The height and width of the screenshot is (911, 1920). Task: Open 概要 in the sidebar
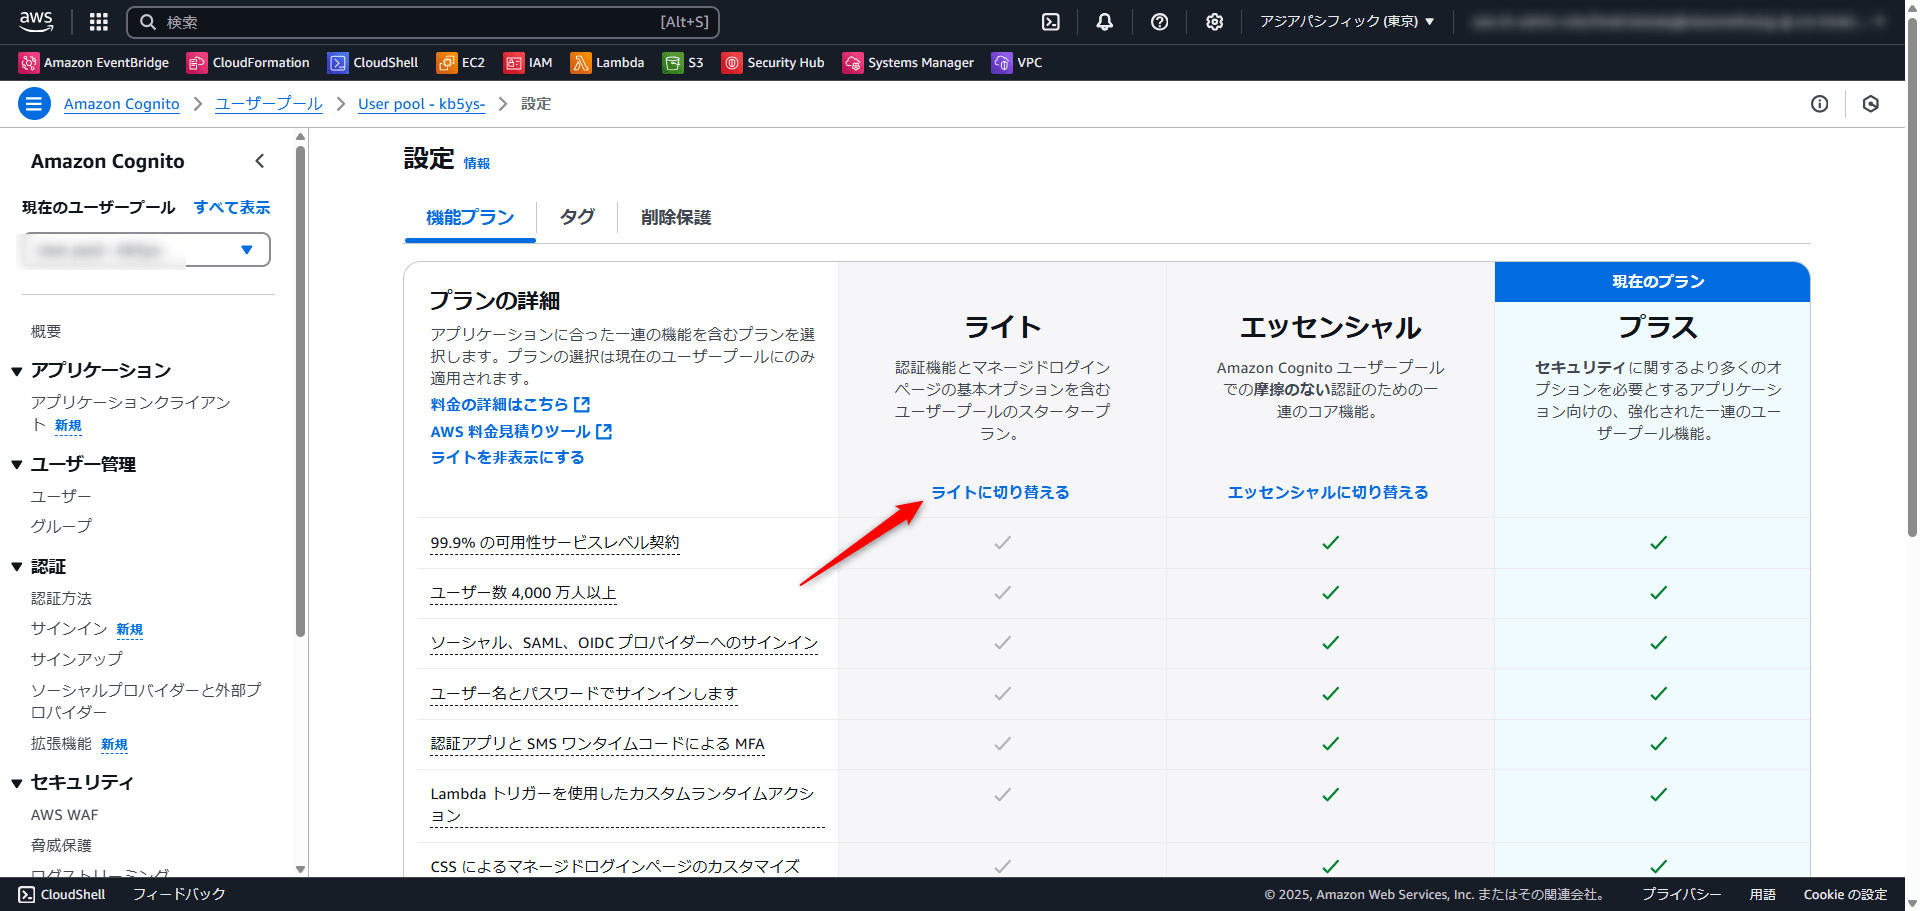point(46,331)
